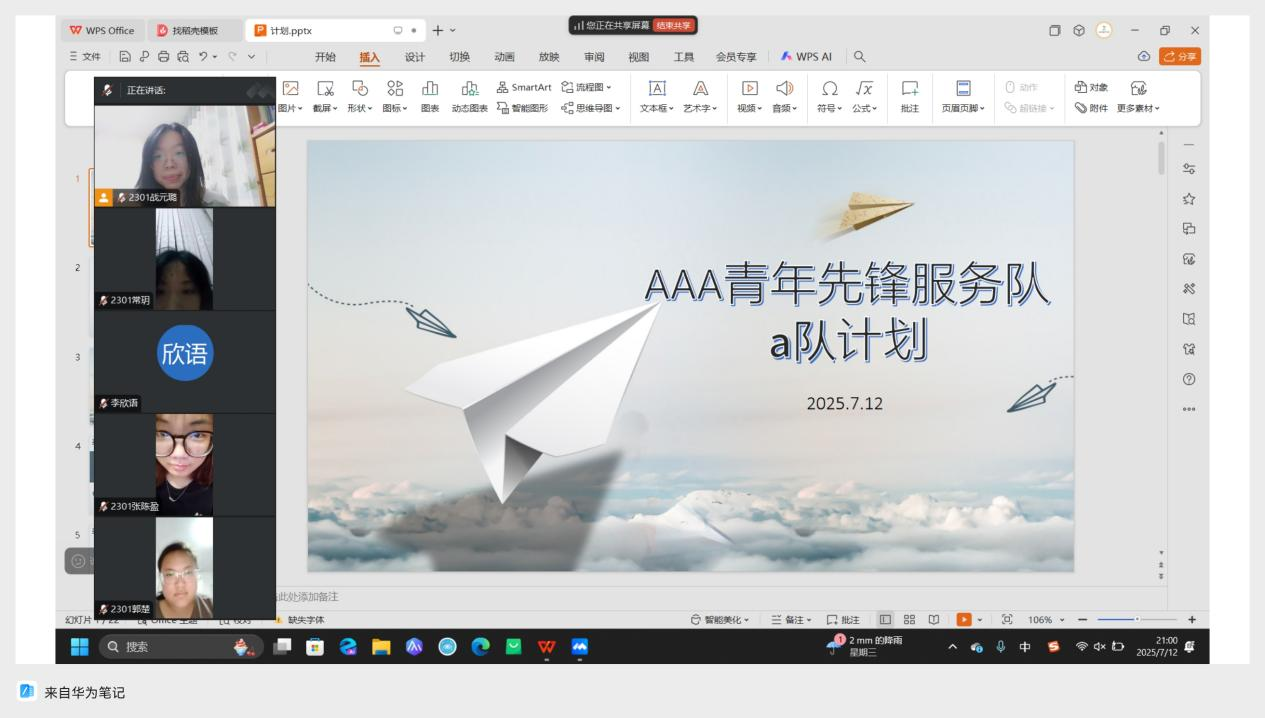Click the Comment (批注) icon in ribbon
The image size is (1265, 718).
point(909,96)
